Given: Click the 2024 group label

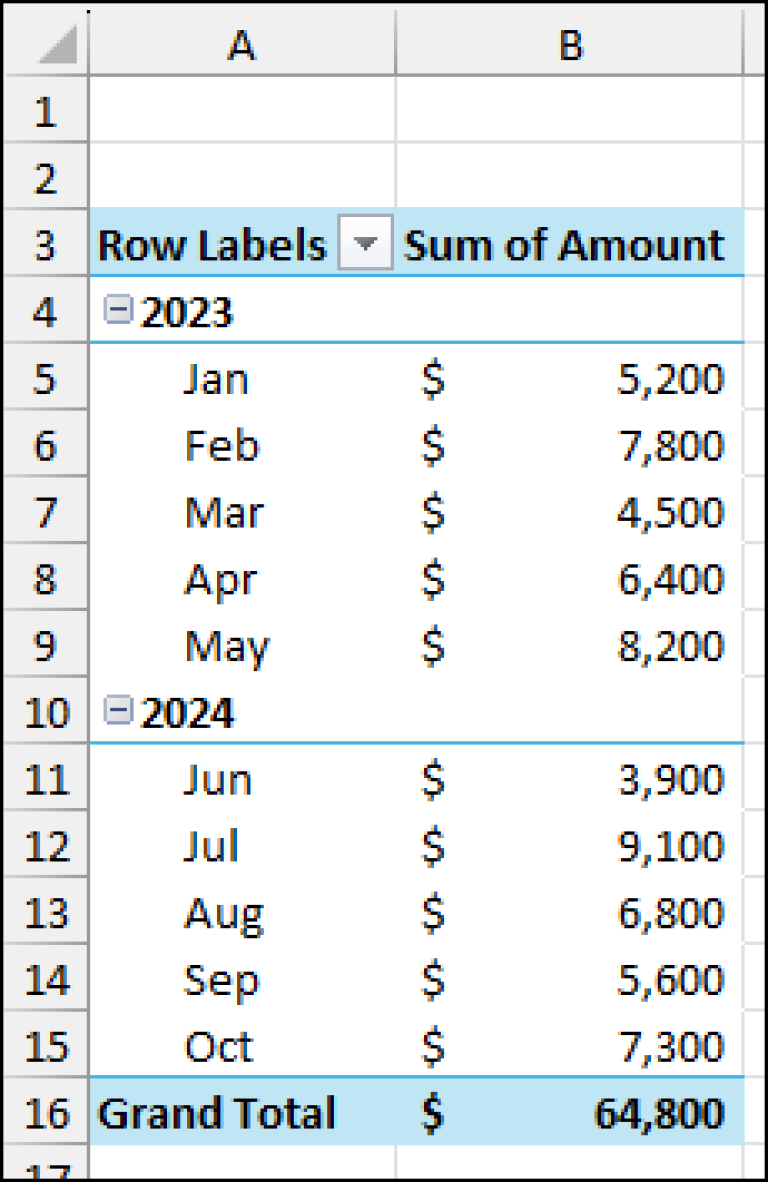Looking at the screenshot, I should click(188, 712).
